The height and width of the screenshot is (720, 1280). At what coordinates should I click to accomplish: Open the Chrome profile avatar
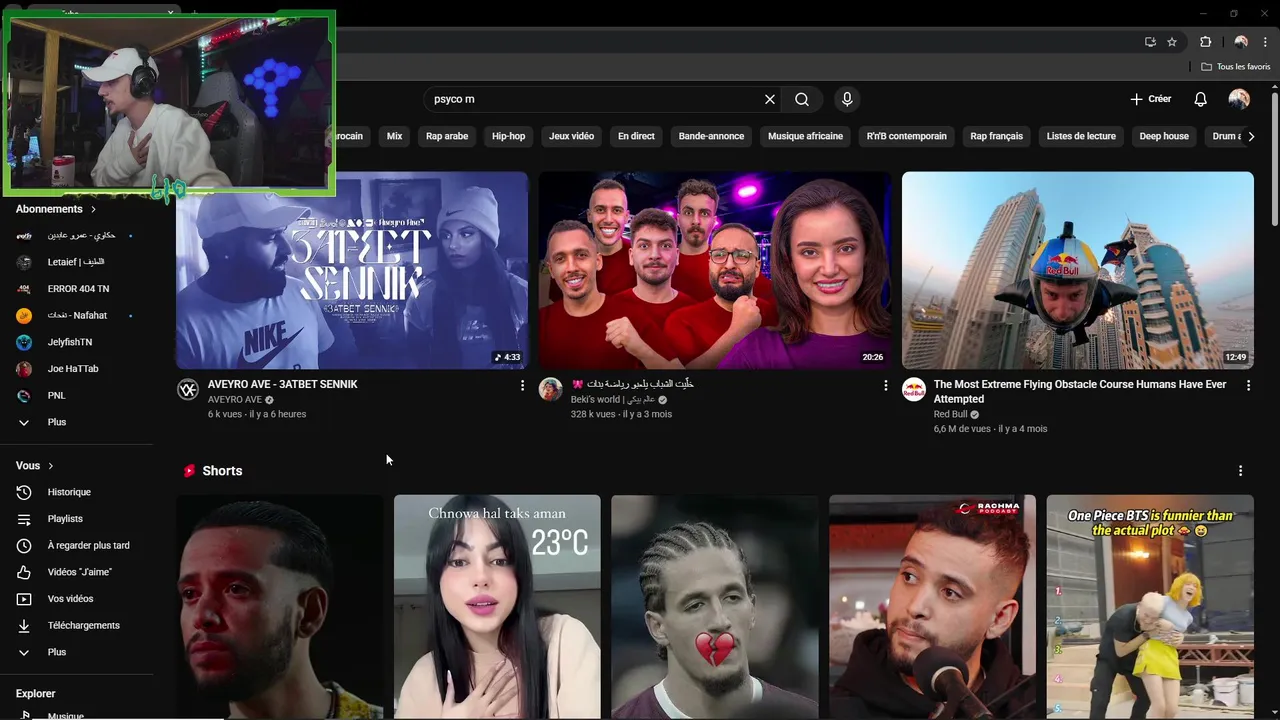[x=1241, y=42]
